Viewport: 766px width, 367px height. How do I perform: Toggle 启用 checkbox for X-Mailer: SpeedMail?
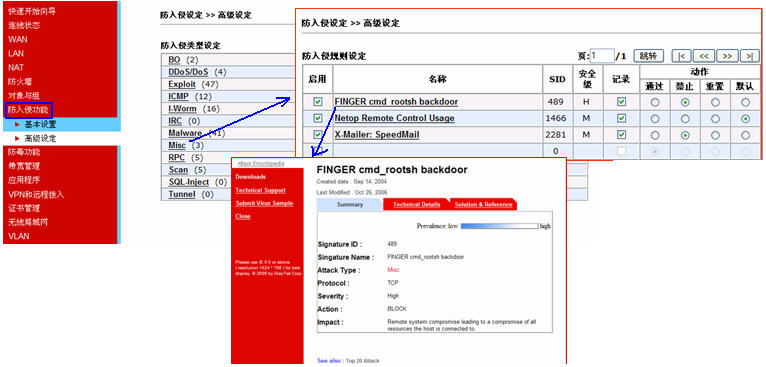pos(318,134)
